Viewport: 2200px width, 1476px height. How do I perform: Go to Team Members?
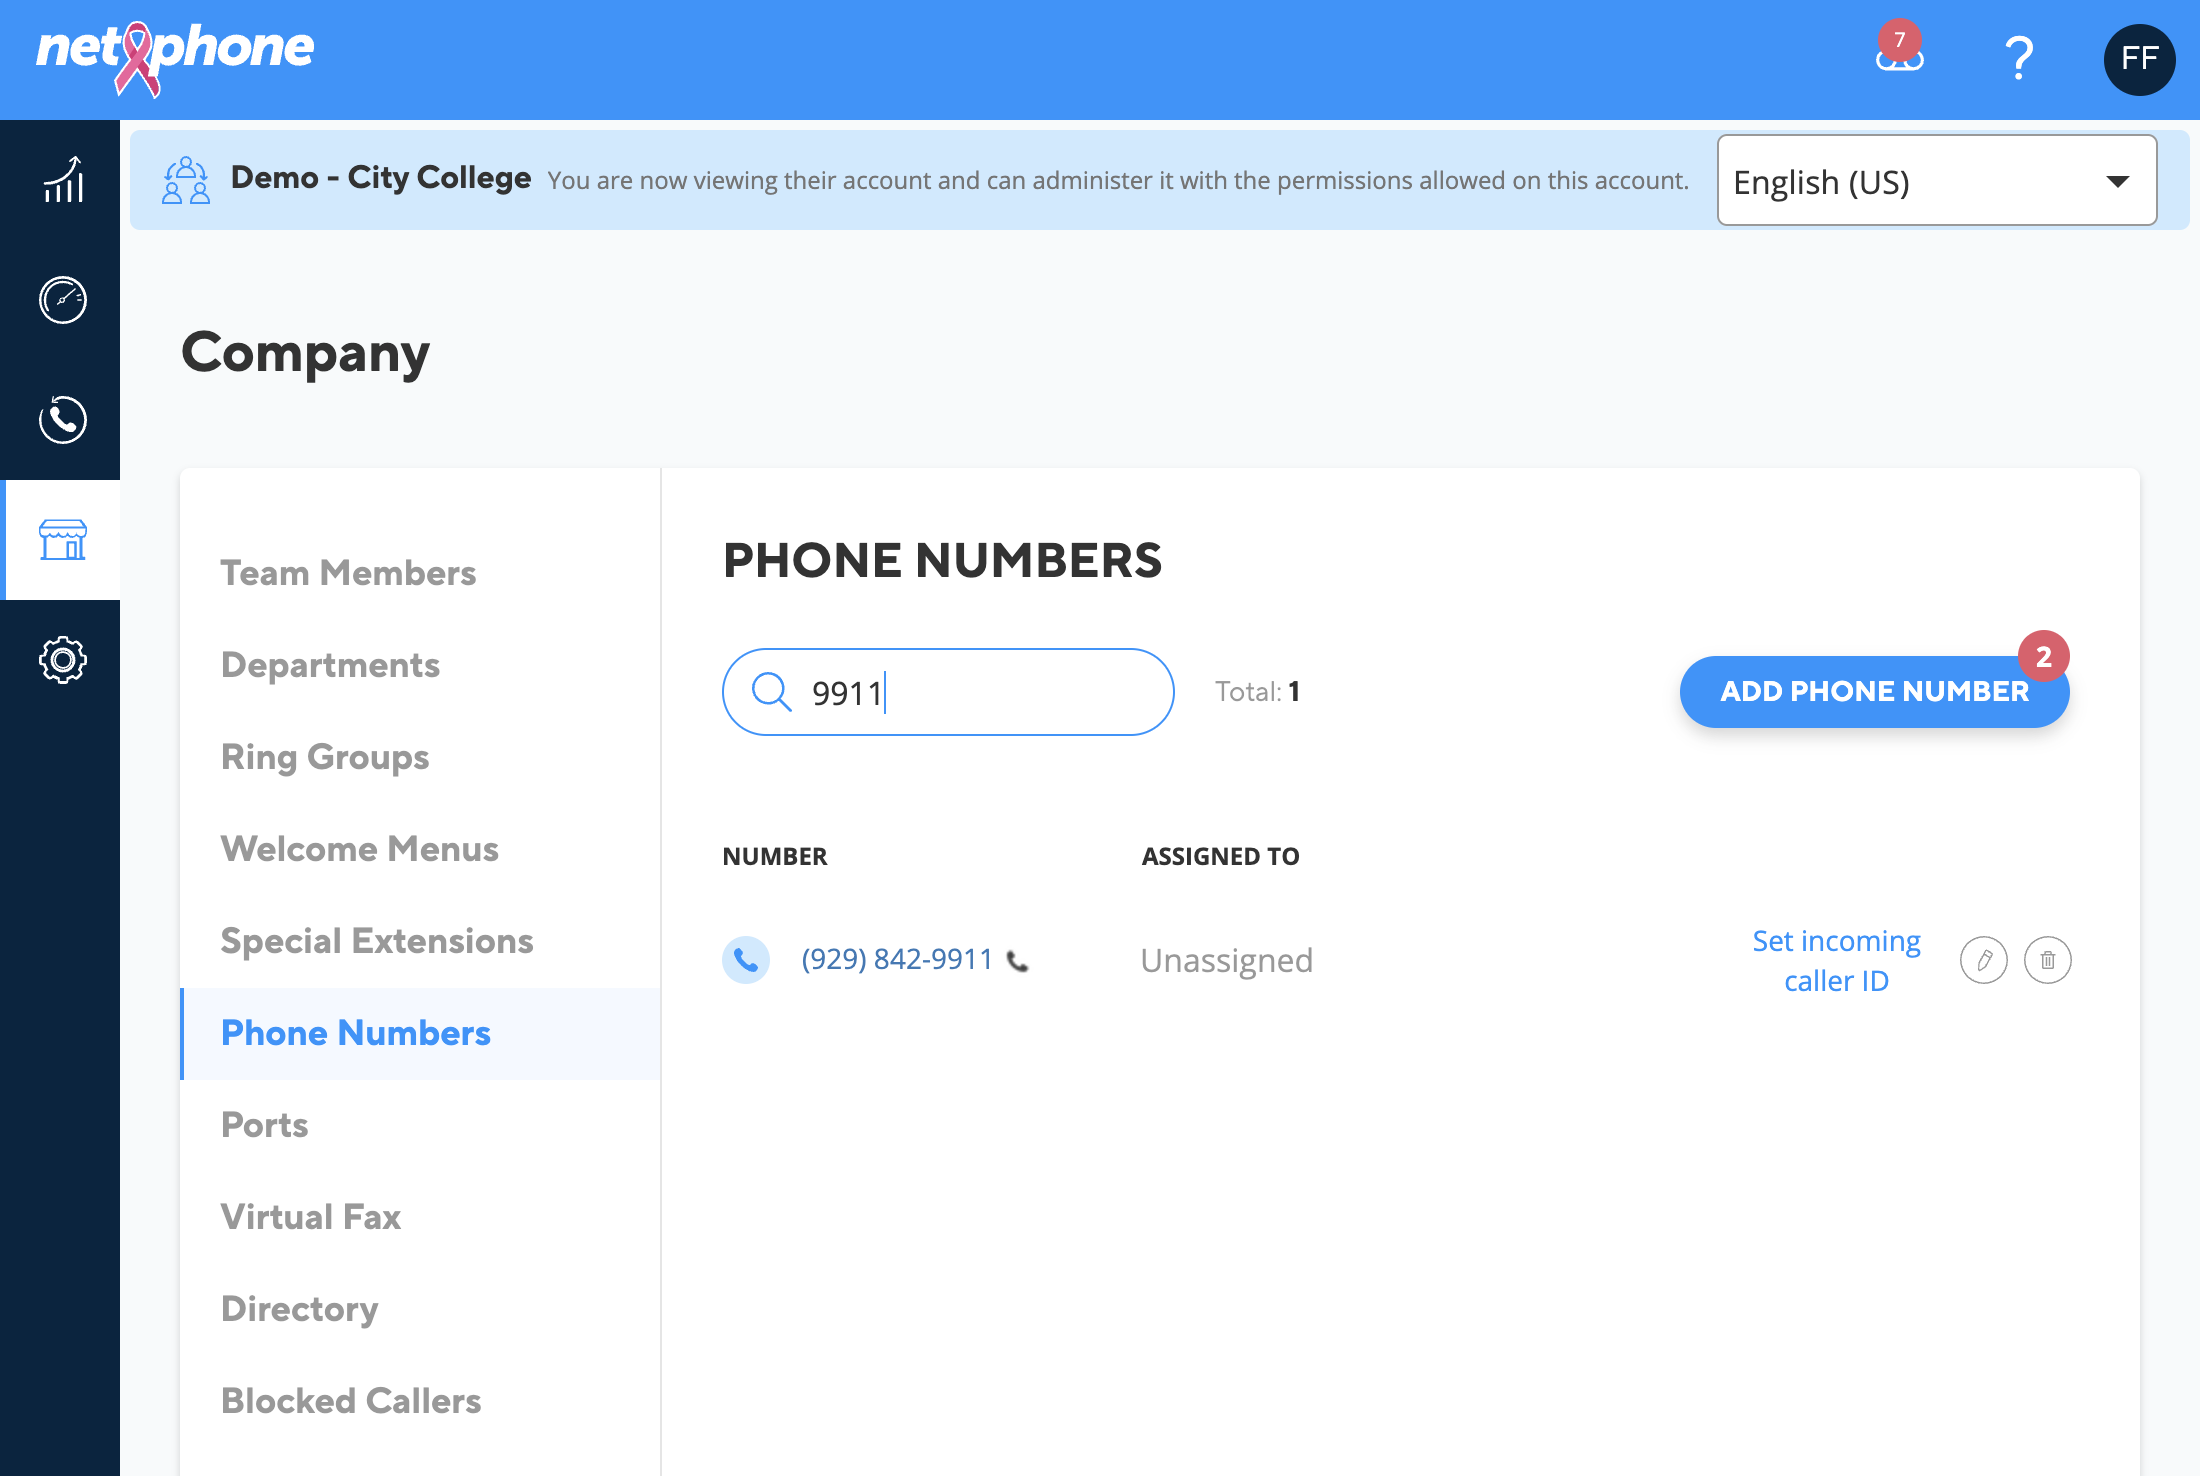pyautogui.click(x=348, y=573)
